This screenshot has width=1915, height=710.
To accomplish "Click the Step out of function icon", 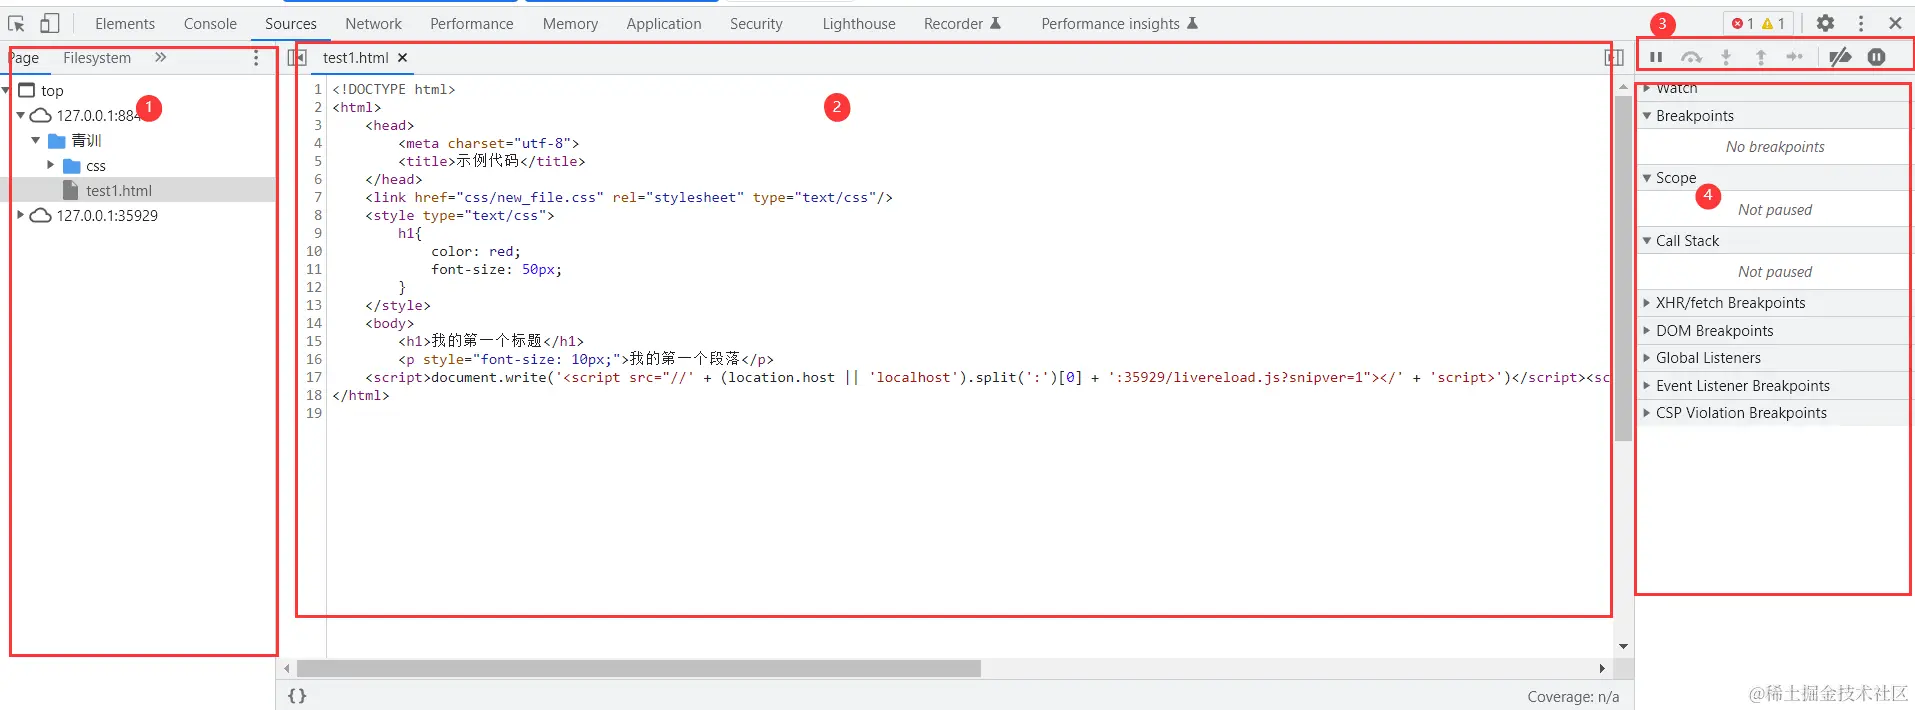I will click(1761, 57).
